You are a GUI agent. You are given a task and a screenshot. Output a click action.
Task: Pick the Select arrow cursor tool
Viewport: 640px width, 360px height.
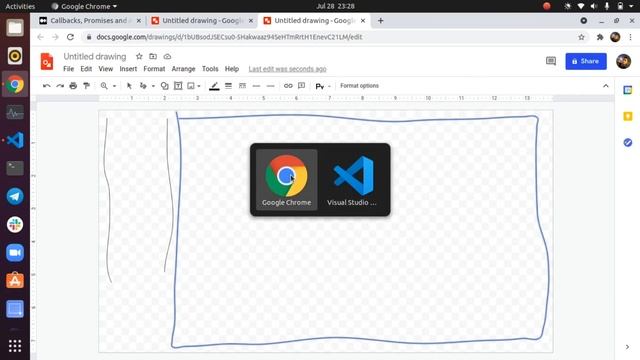coord(129,86)
